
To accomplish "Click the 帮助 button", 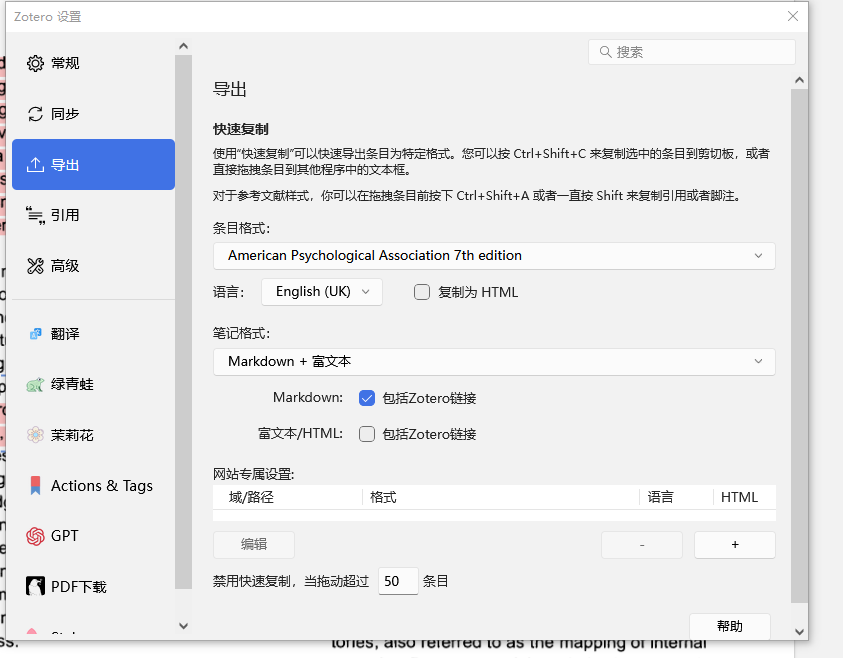I will click(x=730, y=626).
